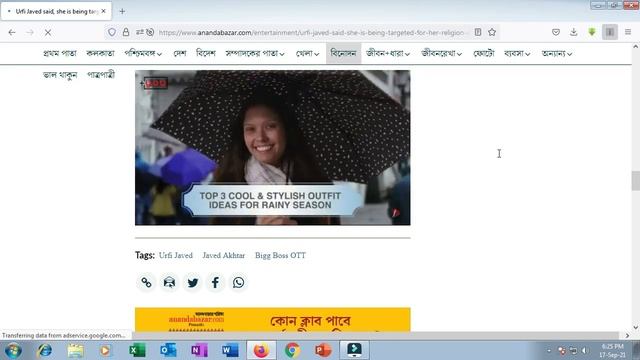This screenshot has height=360, width=640.
Task: Click the vertical scrollbar thumb
Action: pos(636,181)
